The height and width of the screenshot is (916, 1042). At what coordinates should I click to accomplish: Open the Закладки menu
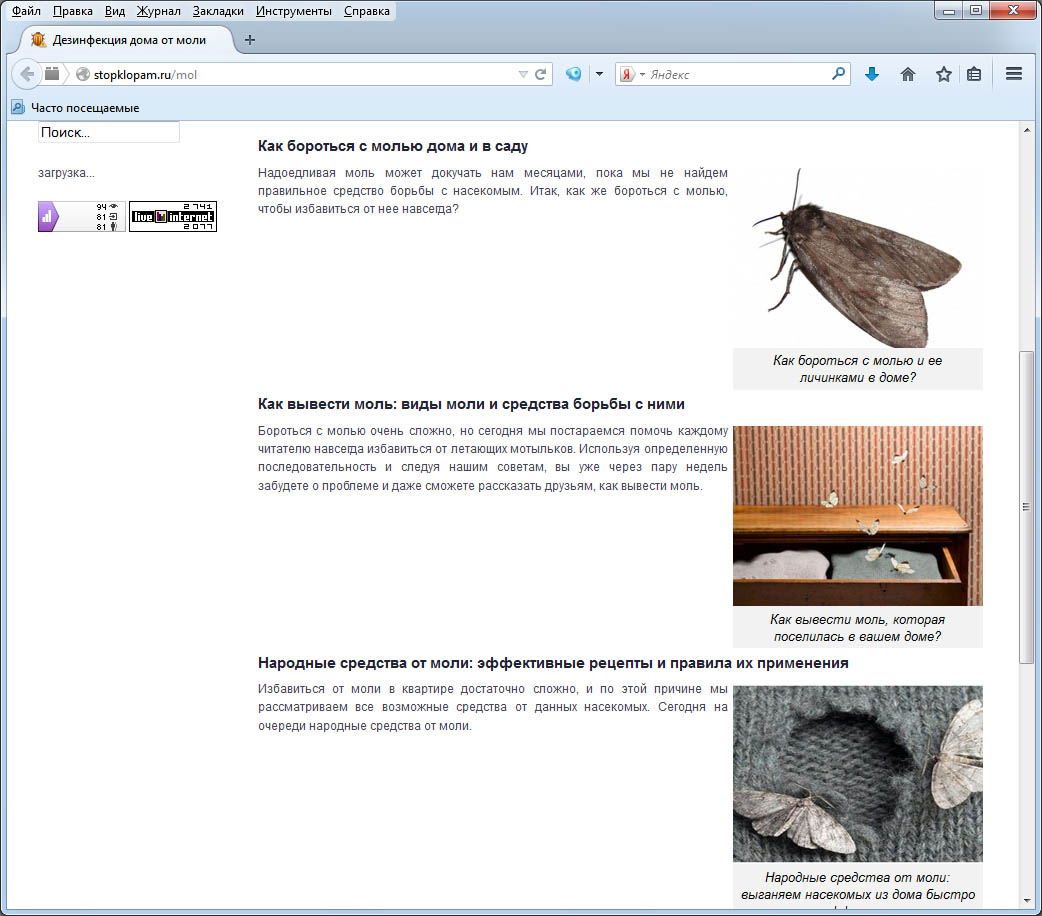click(219, 11)
